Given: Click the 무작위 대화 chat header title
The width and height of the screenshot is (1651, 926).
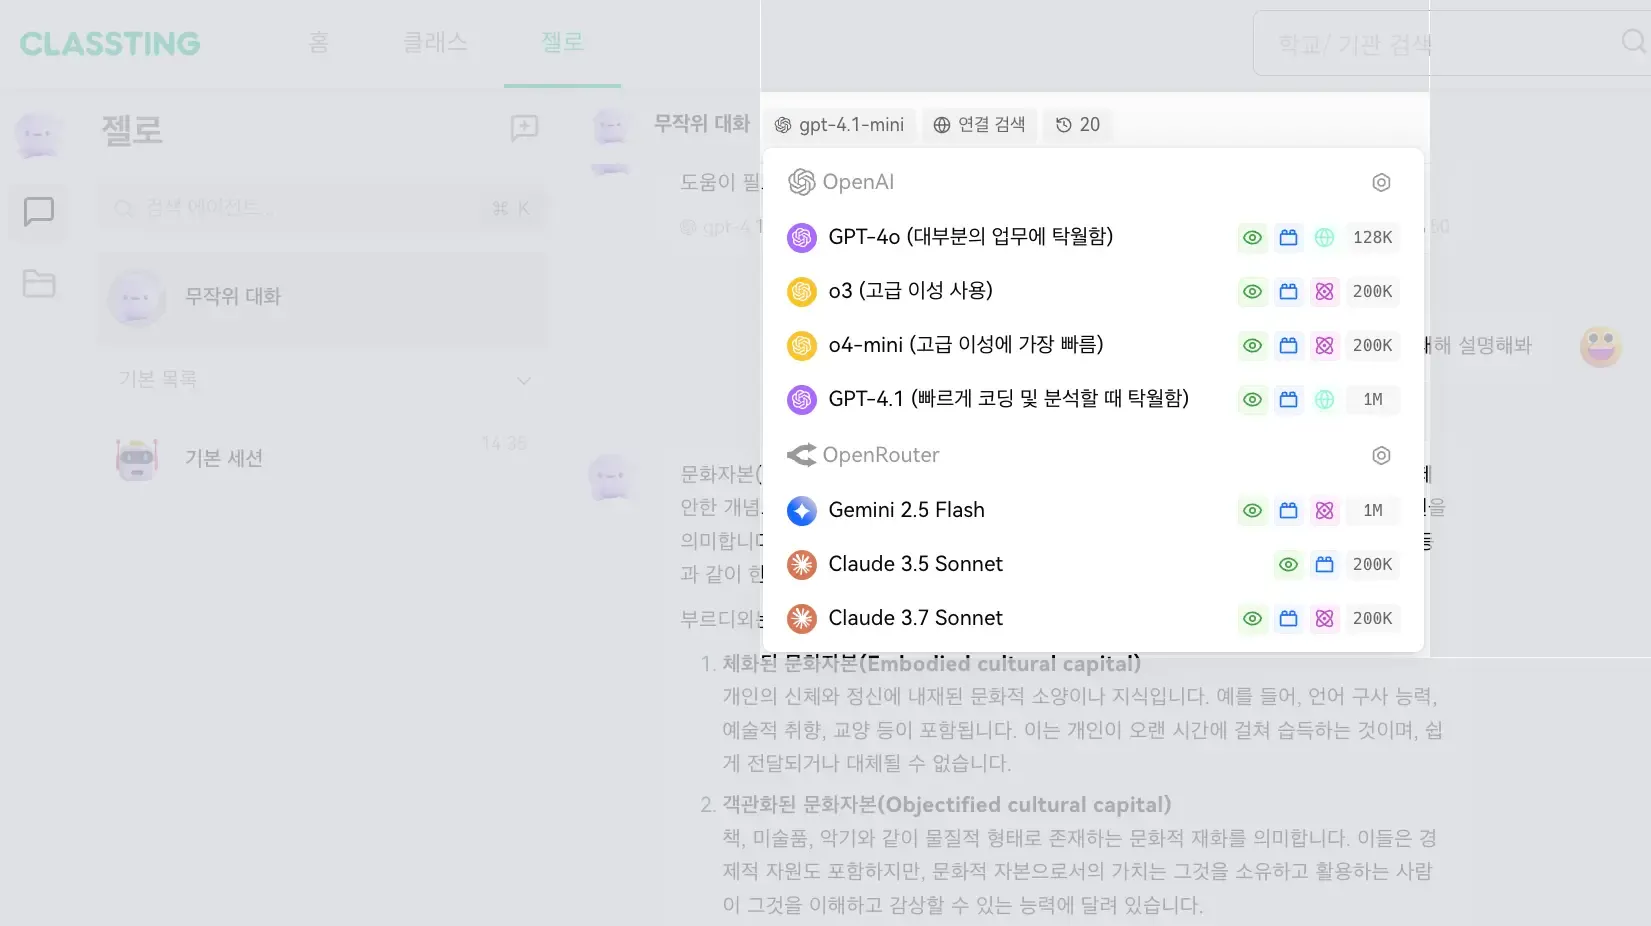Looking at the screenshot, I should coord(702,124).
